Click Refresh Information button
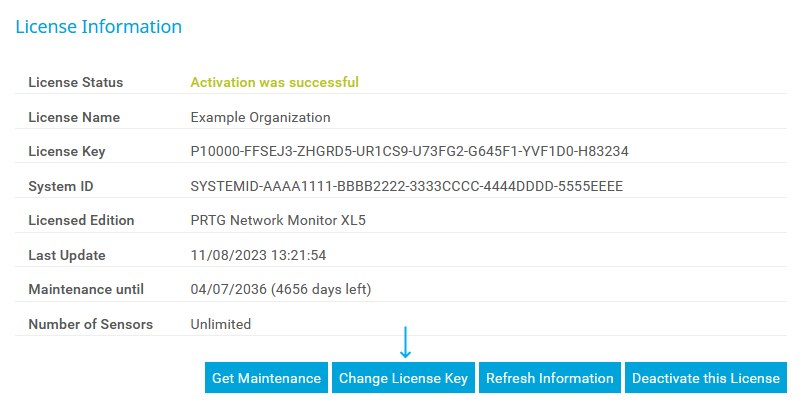805x408 pixels. (x=549, y=378)
